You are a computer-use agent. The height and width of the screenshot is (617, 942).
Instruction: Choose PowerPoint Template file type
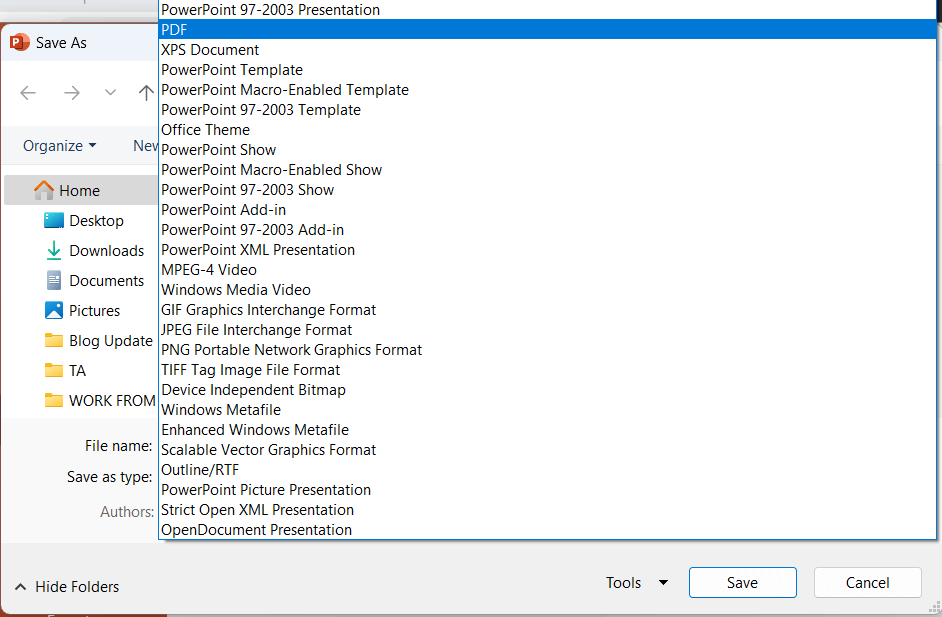(x=547, y=70)
